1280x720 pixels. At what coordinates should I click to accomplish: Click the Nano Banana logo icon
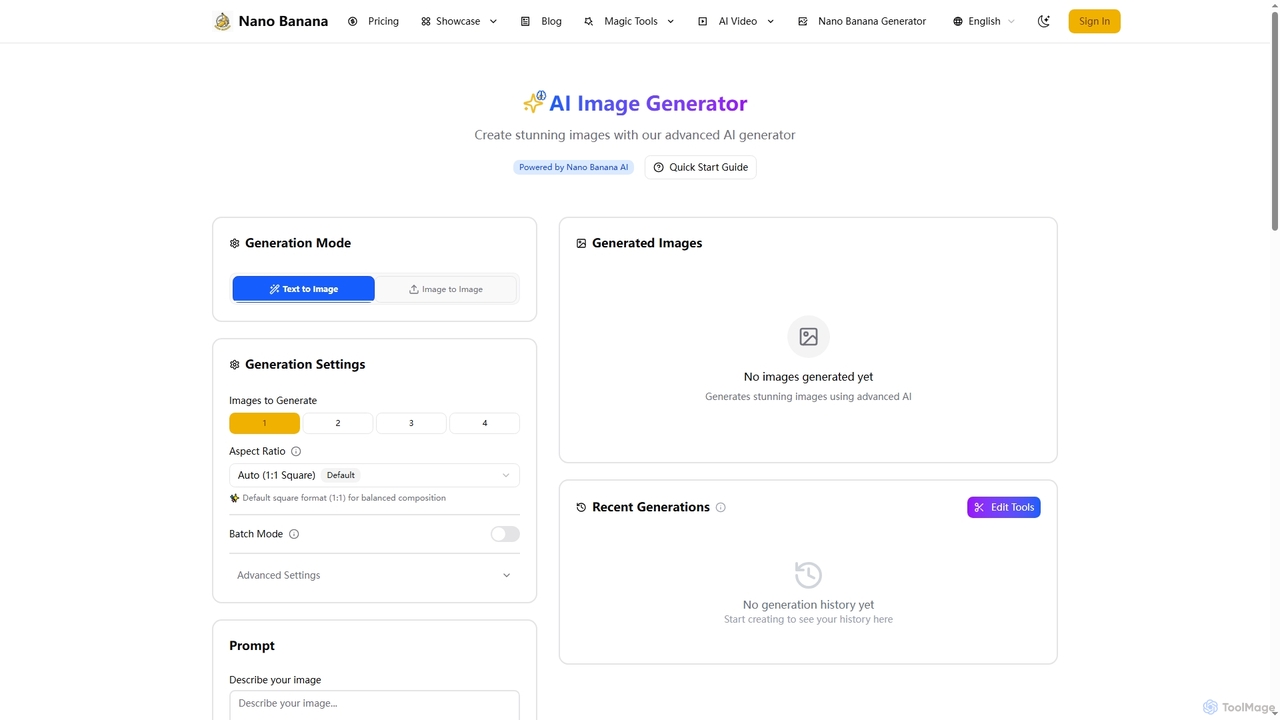click(x=222, y=21)
